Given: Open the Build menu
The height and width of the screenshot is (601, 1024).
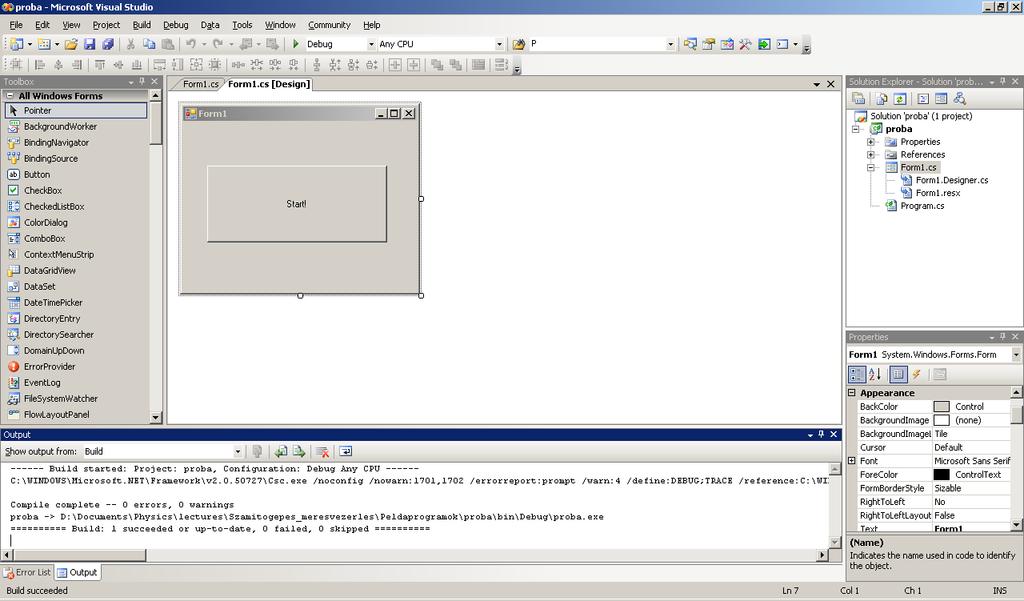Looking at the screenshot, I should (142, 25).
